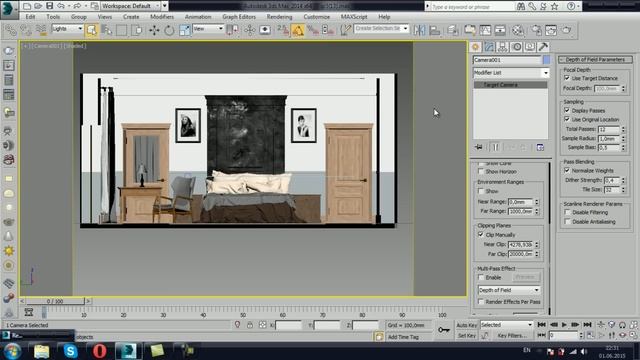Viewport: 640px width, 360px height.
Task: Click Configure Modifier Sets icon
Action: point(540,147)
